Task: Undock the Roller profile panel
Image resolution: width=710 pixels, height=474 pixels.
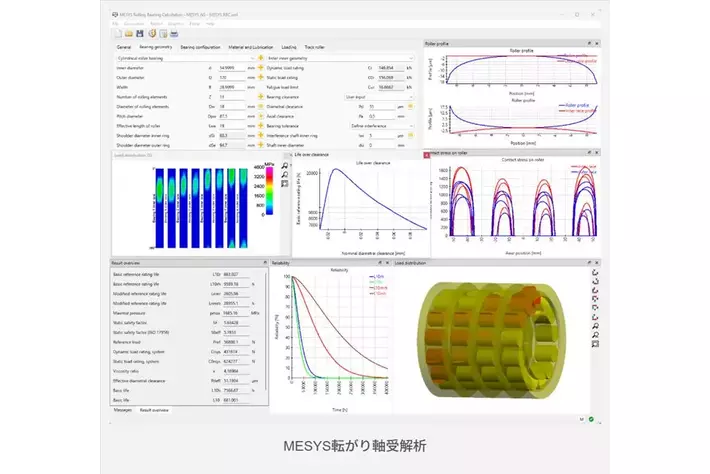Action: 589,43
